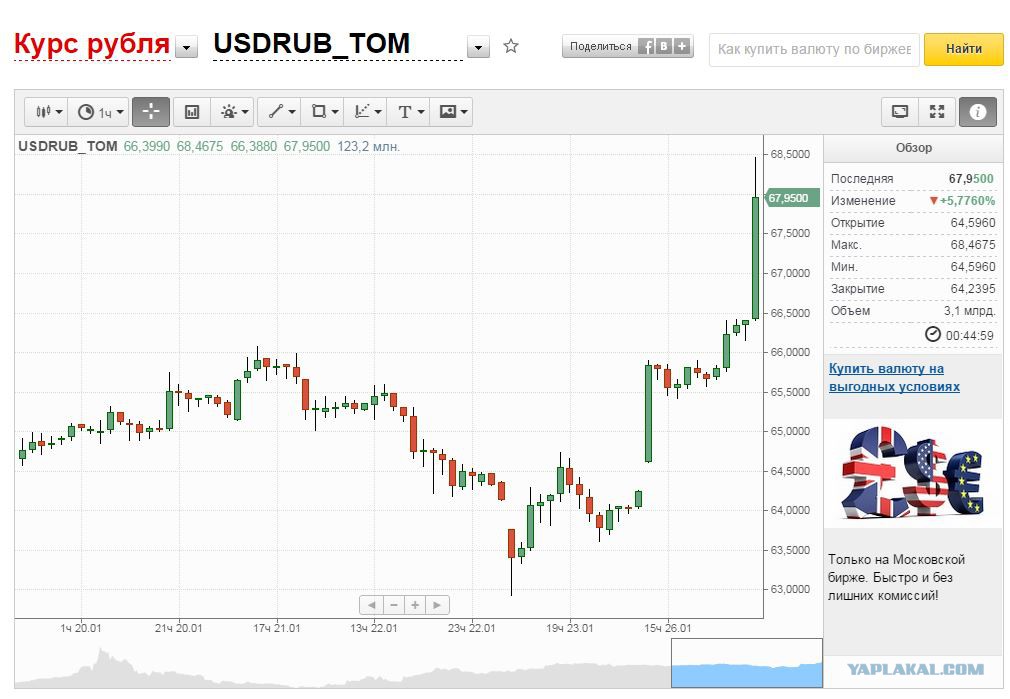Open the USDRUB_TOM instrument dropdown
The height and width of the screenshot is (699, 1010).
pyautogui.click(x=478, y=48)
